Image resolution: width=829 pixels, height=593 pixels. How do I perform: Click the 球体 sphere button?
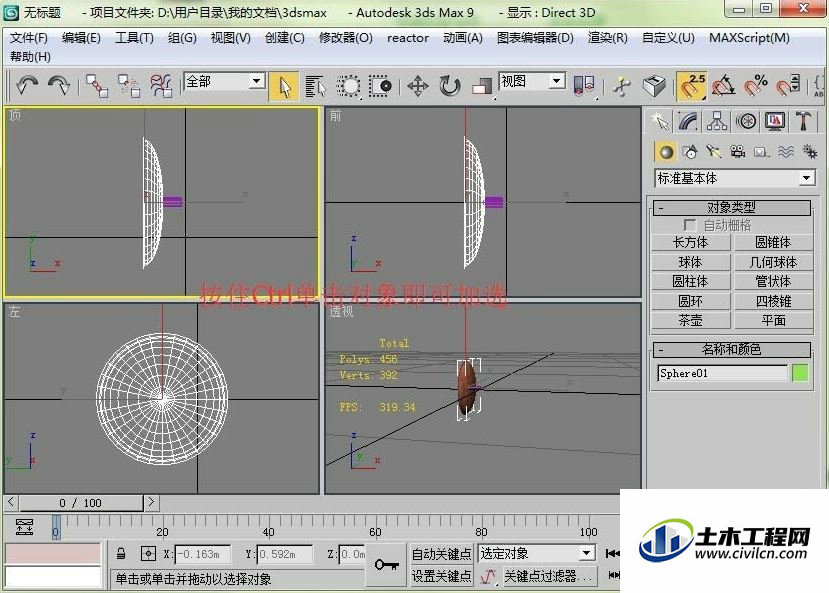(690, 262)
